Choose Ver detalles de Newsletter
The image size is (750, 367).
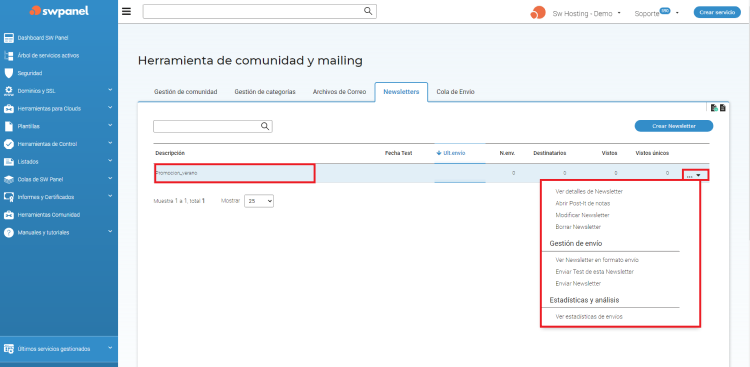tap(589, 191)
